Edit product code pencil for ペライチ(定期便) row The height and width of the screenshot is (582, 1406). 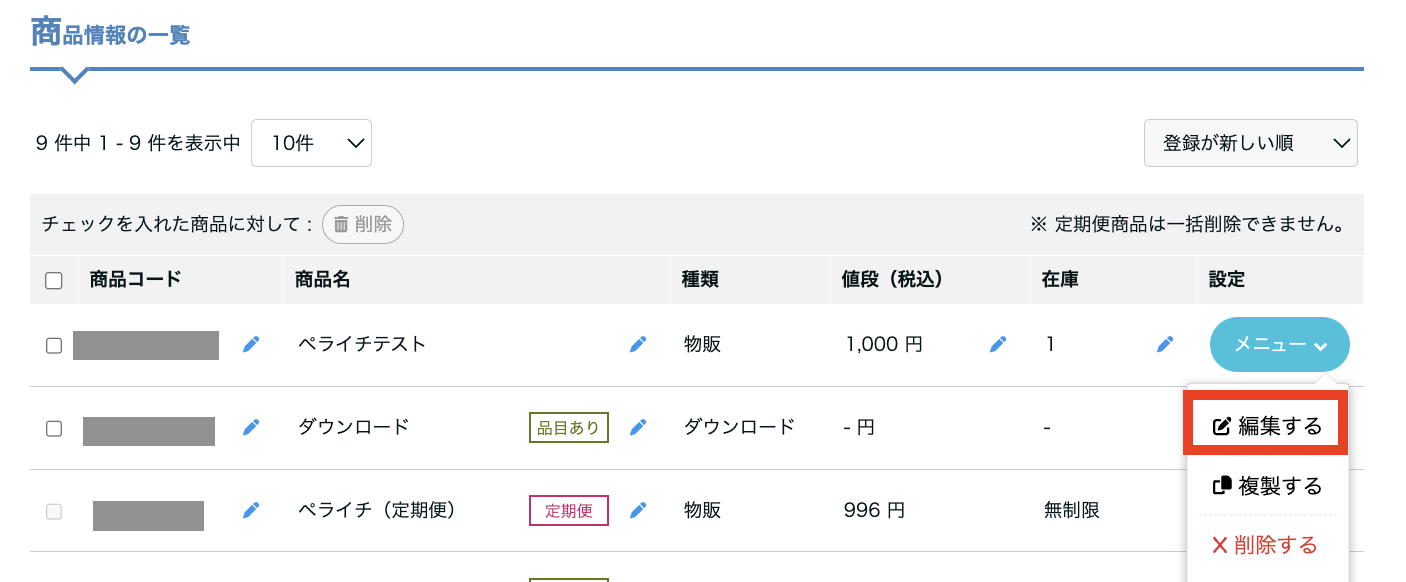[x=251, y=510]
